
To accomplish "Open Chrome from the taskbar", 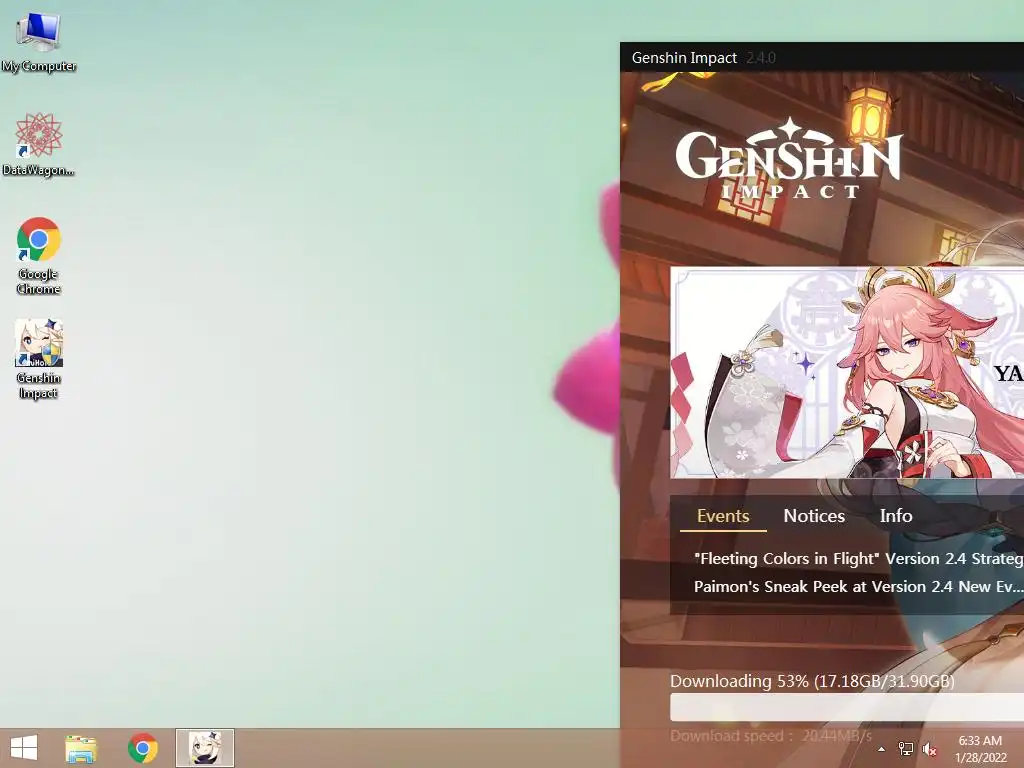I will click(142, 748).
